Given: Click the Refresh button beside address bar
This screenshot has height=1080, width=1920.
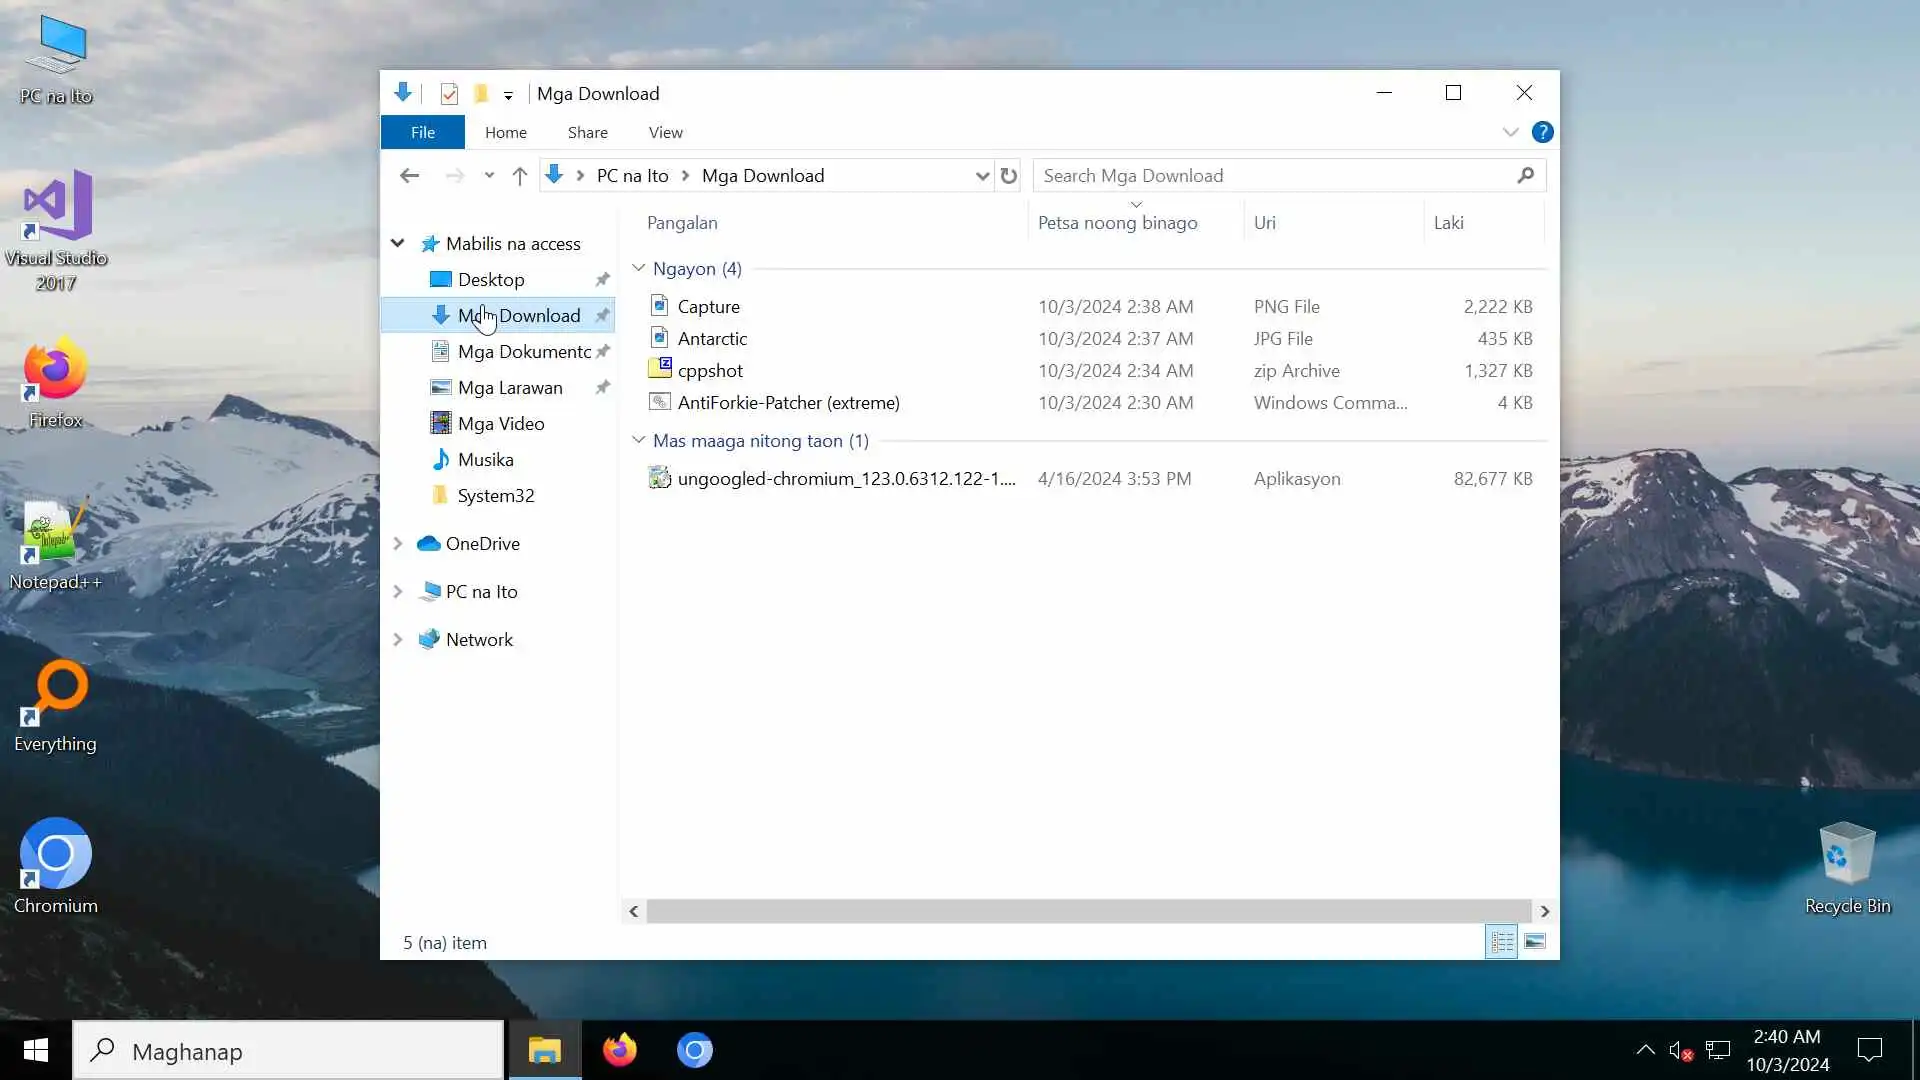Looking at the screenshot, I should (1008, 176).
